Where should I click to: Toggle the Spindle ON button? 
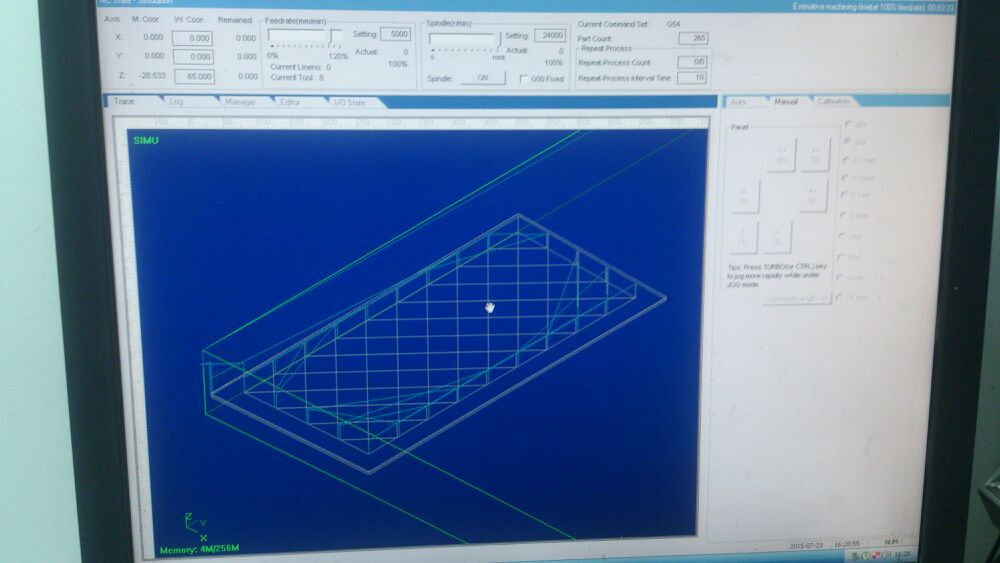coord(483,78)
